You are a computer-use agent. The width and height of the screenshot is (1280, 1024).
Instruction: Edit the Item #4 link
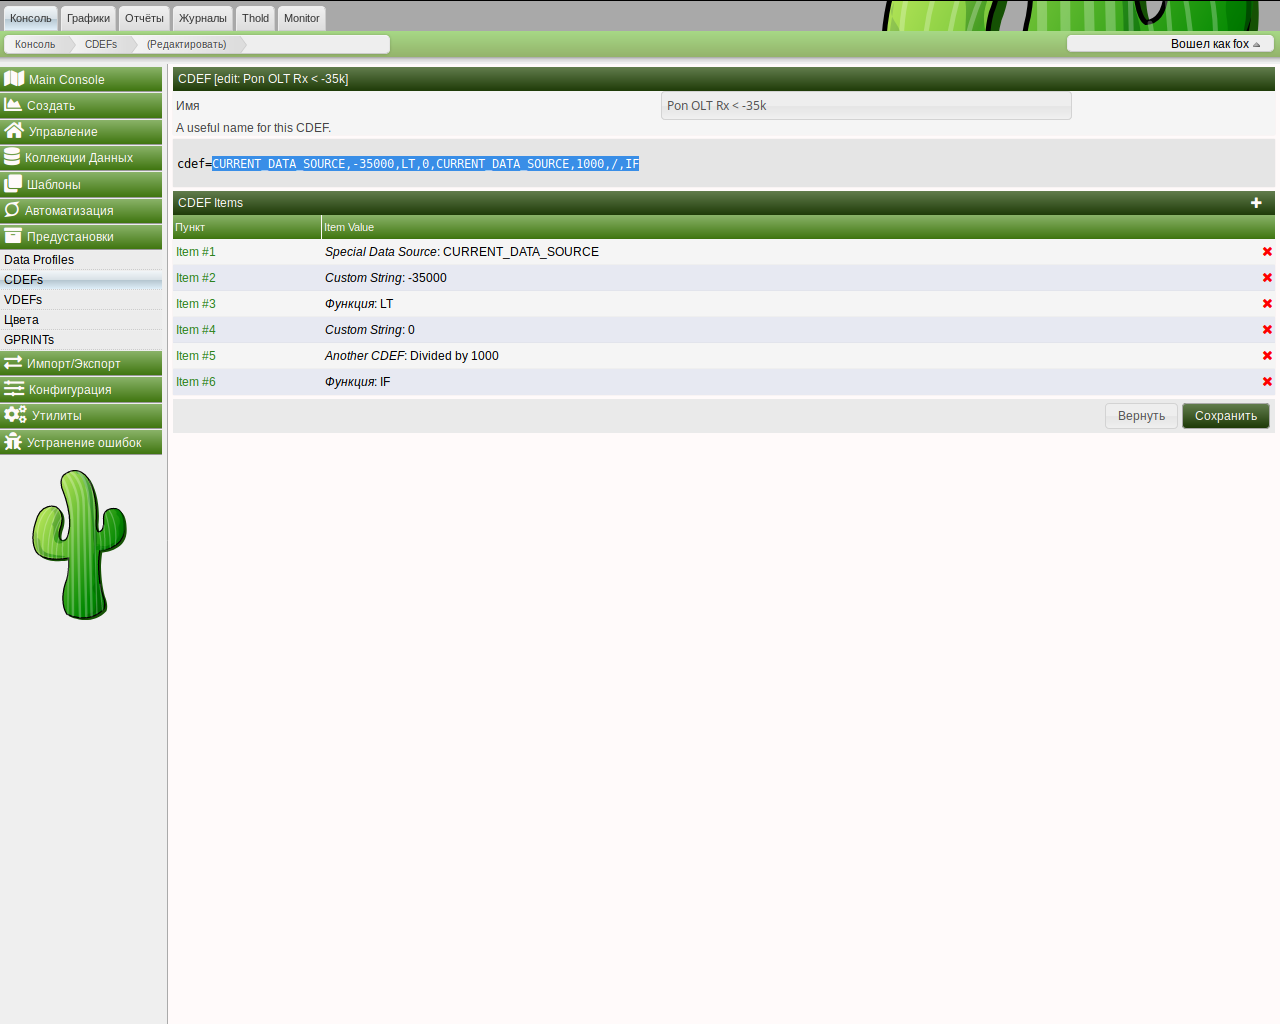point(196,330)
